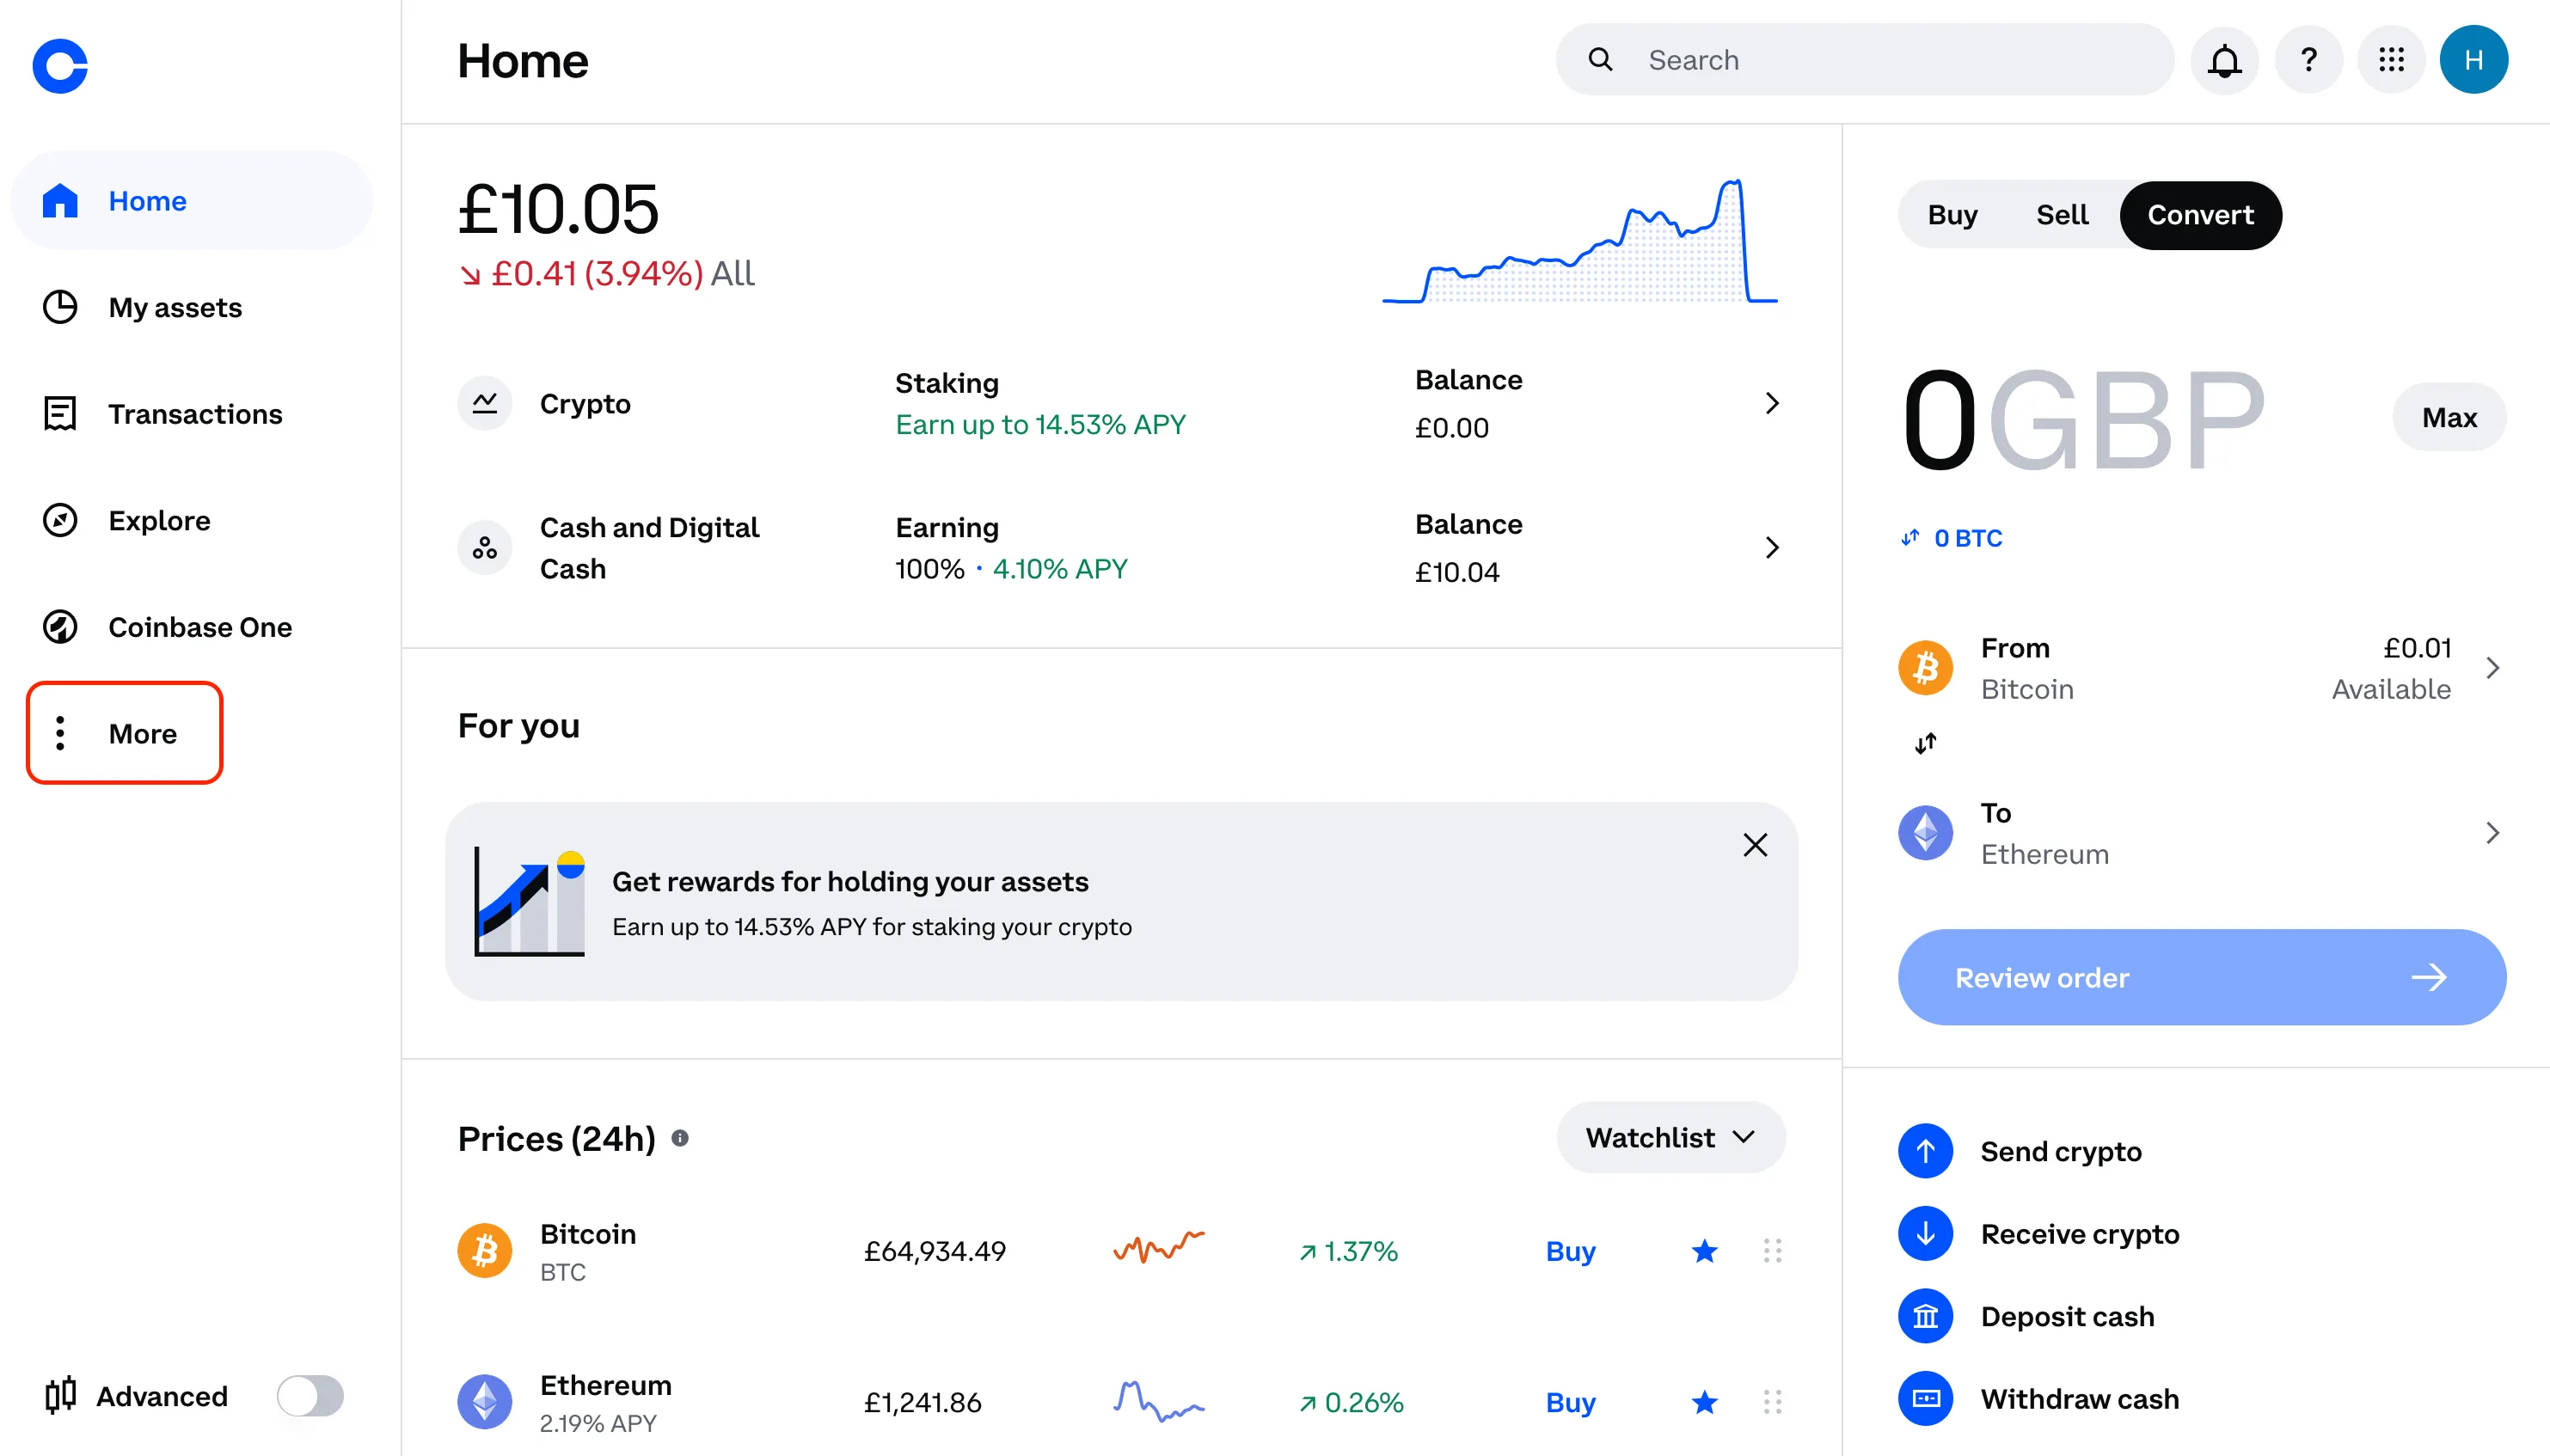This screenshot has height=1456, width=2550.
Task: Expand the Crypto balance row chevron
Action: click(x=1772, y=403)
